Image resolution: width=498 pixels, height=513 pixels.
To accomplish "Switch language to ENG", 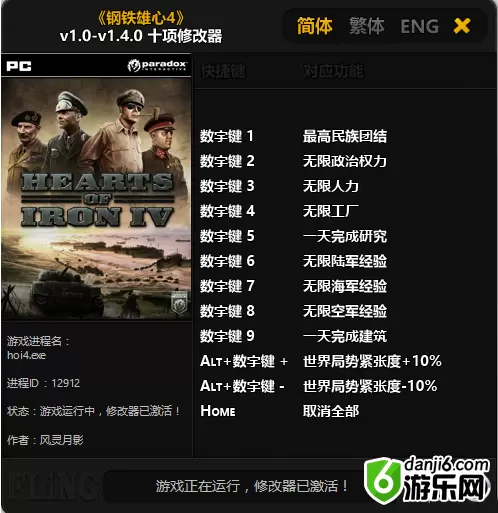I will pyautogui.click(x=419, y=26).
